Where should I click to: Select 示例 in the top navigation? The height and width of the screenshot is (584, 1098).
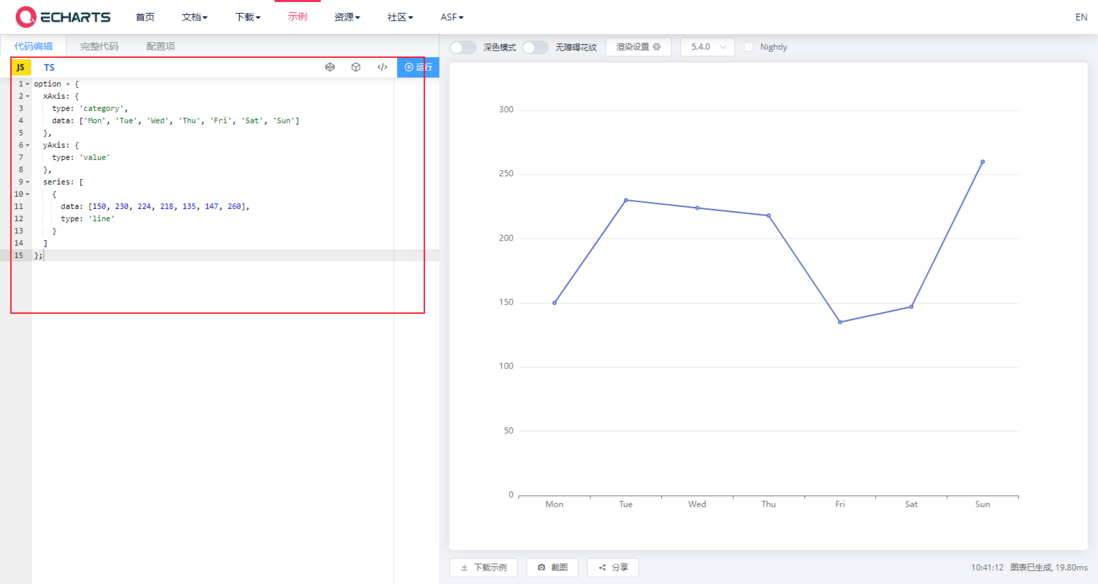pos(298,16)
